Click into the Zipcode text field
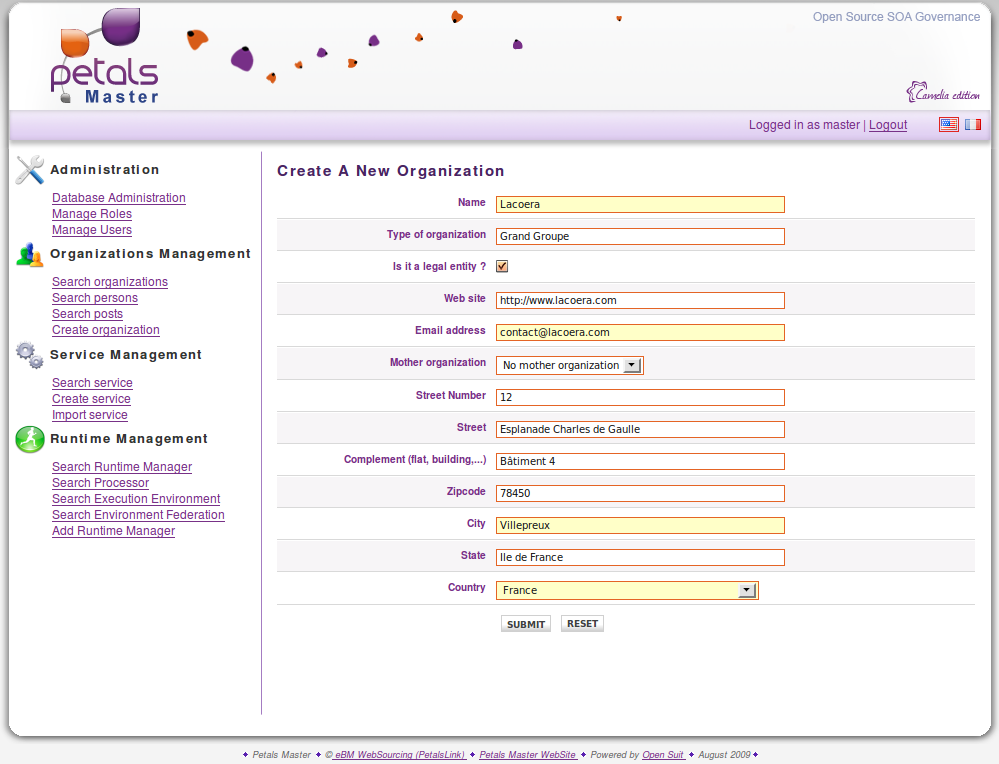The width and height of the screenshot is (999, 764). click(x=640, y=493)
